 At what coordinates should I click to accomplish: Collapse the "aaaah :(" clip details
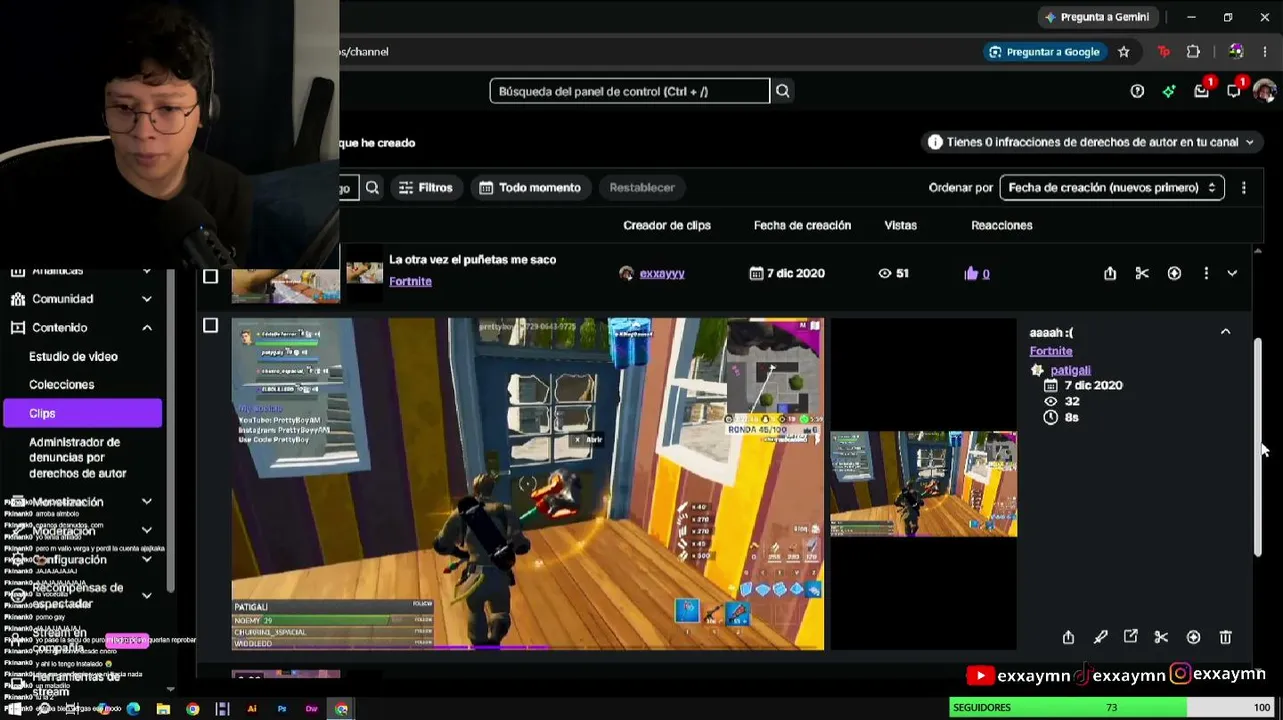click(1225, 332)
